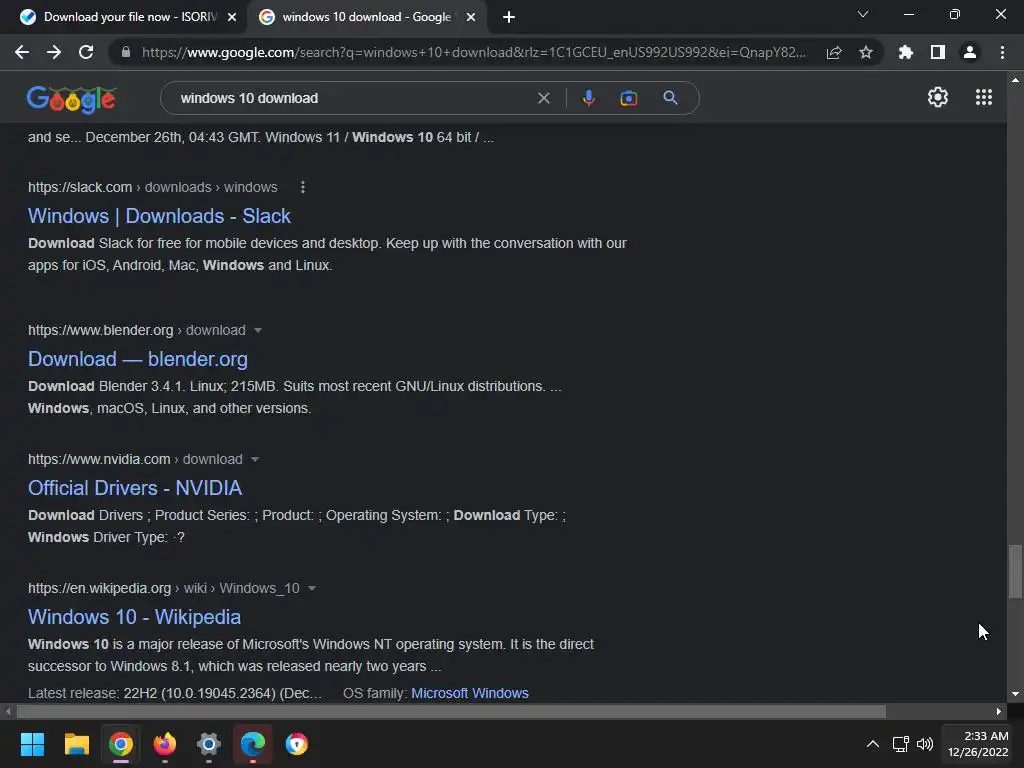Open the Chrome three-dot menu
This screenshot has height=768, width=1024.
tap(1002, 52)
